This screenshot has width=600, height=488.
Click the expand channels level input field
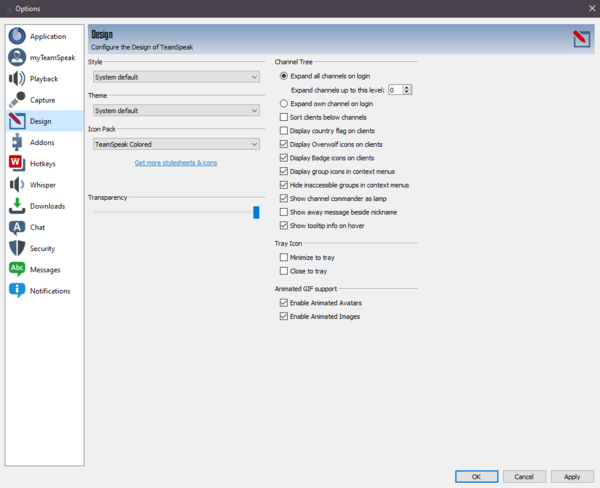click(x=396, y=90)
